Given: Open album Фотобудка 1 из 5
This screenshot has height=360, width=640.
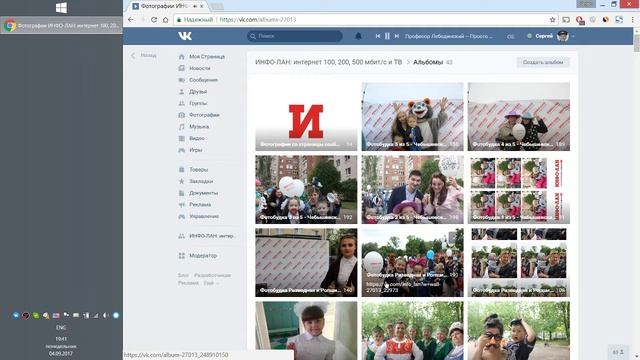Looking at the screenshot, I should click(519, 189).
